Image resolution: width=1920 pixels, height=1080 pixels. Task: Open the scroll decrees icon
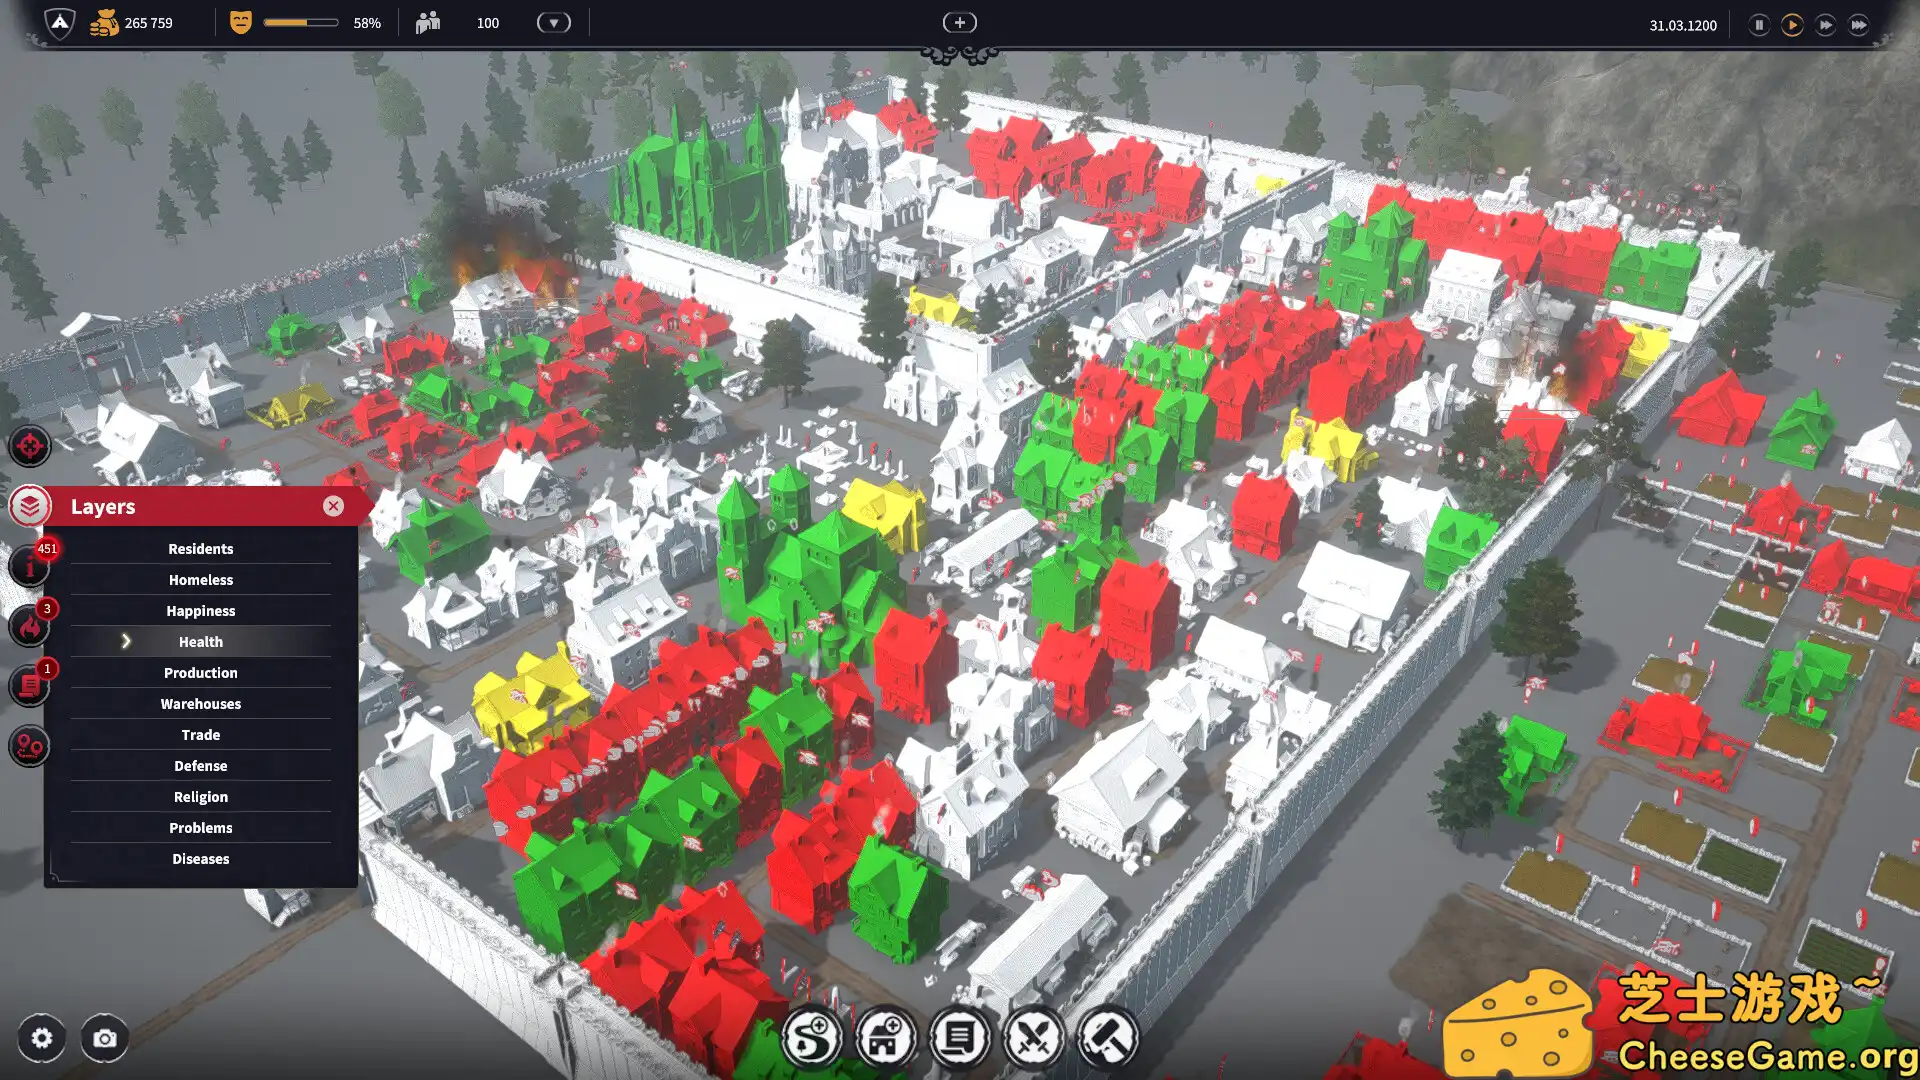tap(959, 1038)
